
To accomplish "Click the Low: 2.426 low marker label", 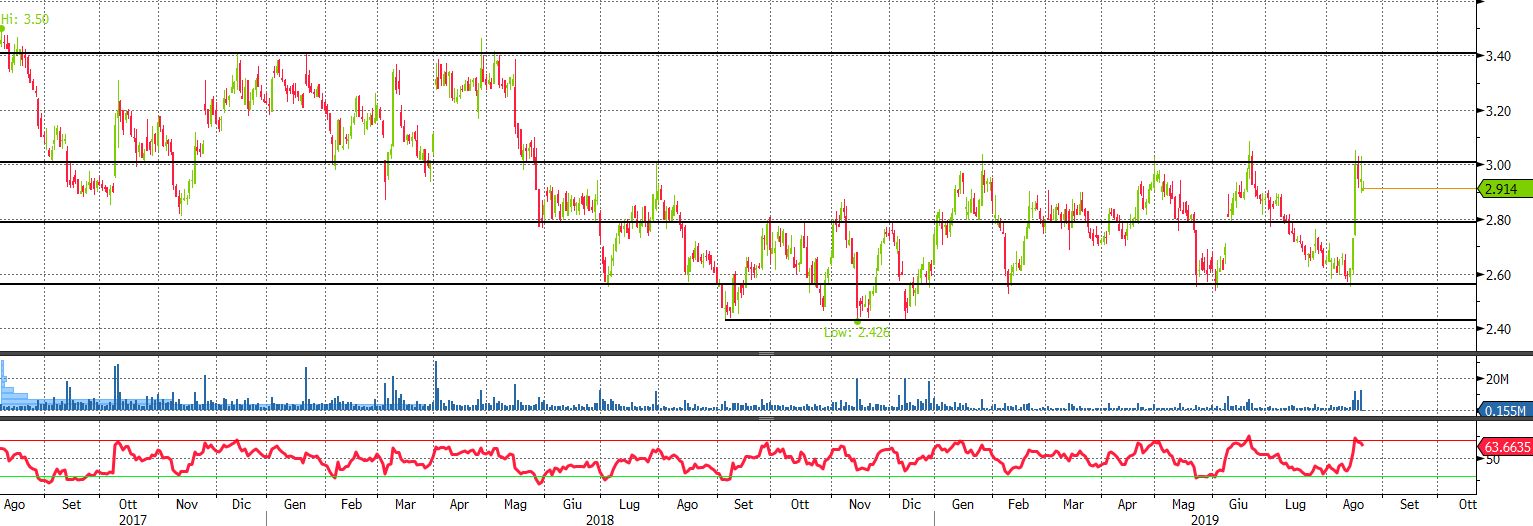I will 856,332.
